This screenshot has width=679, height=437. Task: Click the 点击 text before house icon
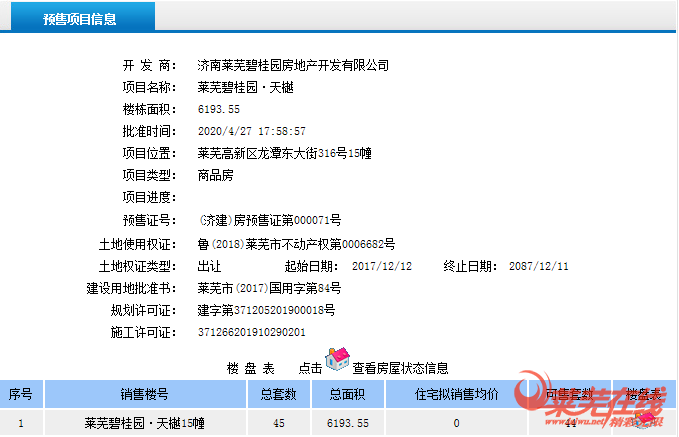pos(310,368)
